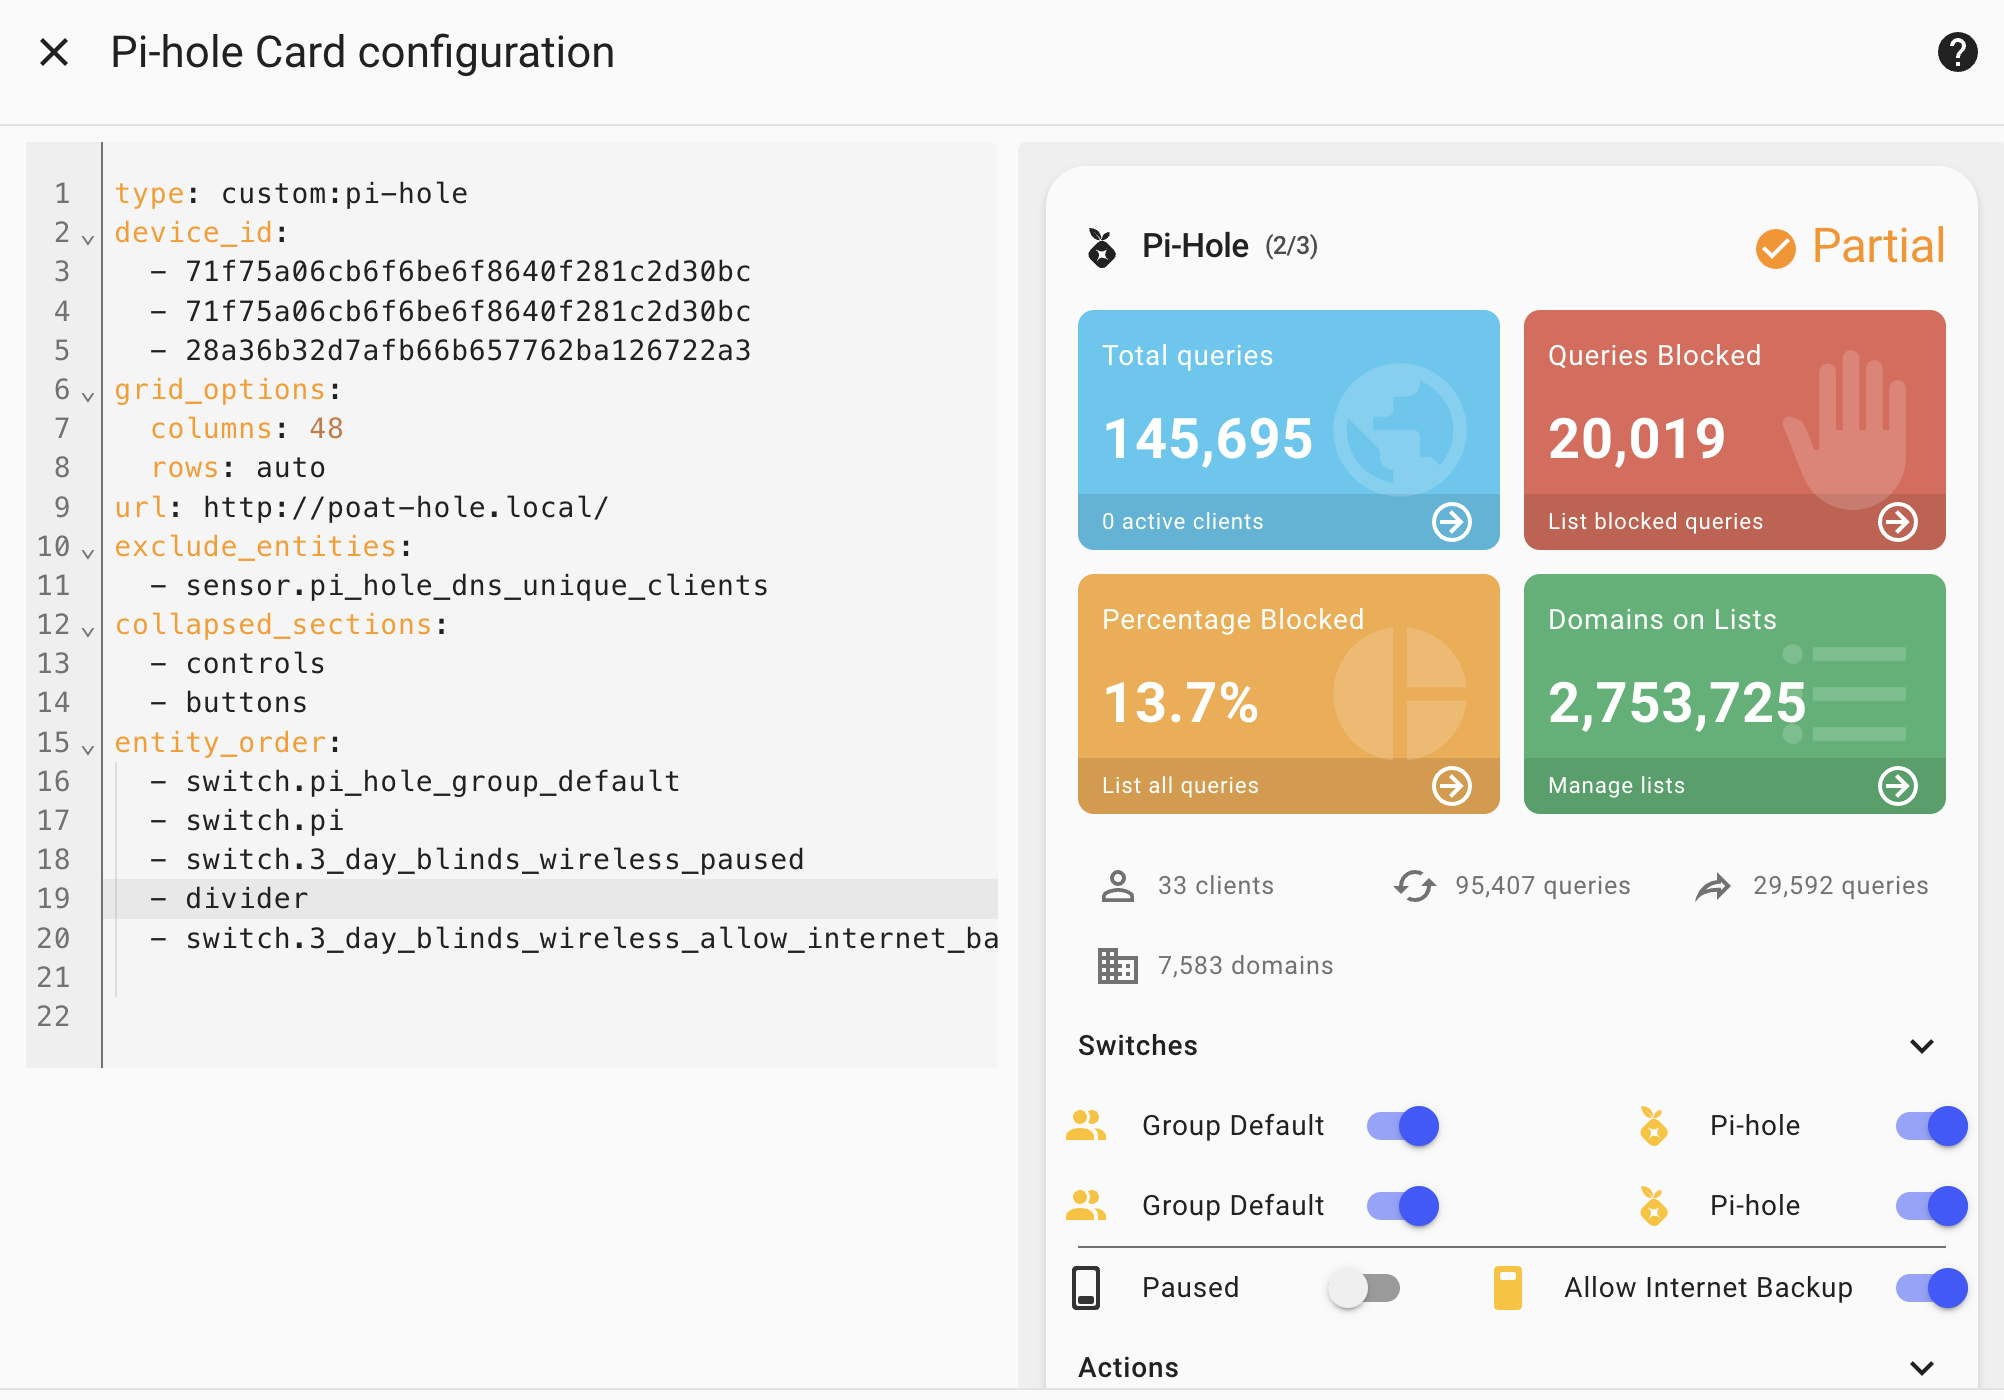The height and width of the screenshot is (1400, 2004).
Task: Click arrow icon on Total queries tile
Action: [1451, 521]
